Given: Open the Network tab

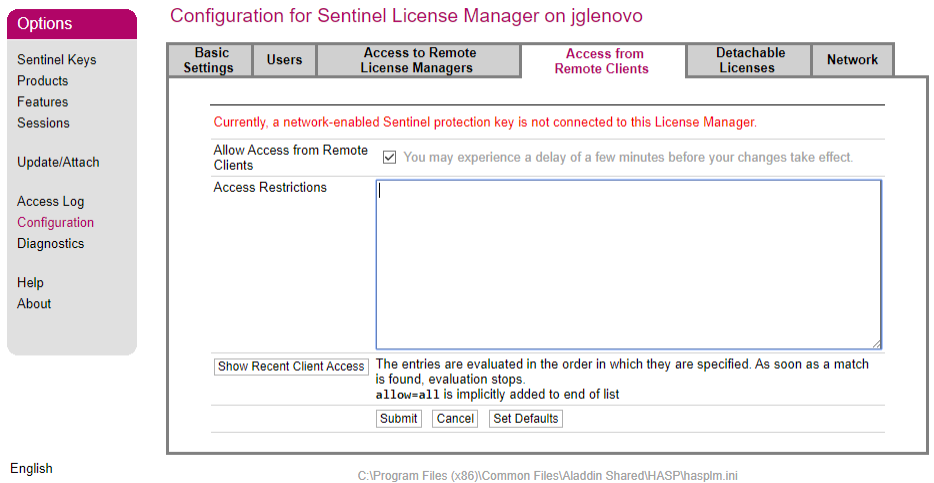Looking at the screenshot, I should tap(852, 60).
